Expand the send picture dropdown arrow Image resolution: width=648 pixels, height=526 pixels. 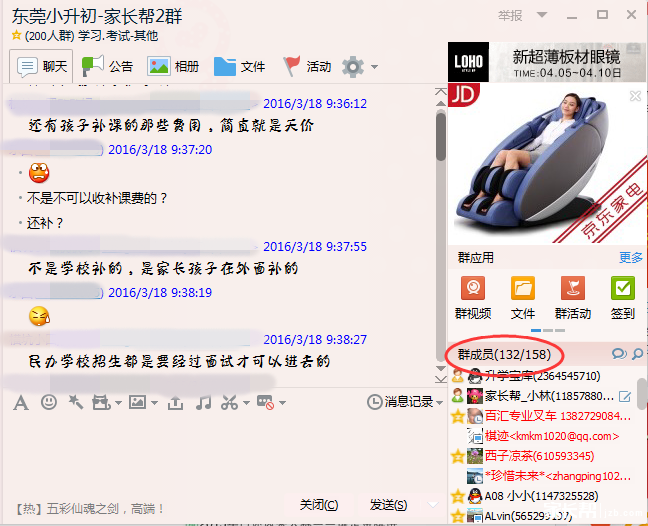(x=155, y=402)
